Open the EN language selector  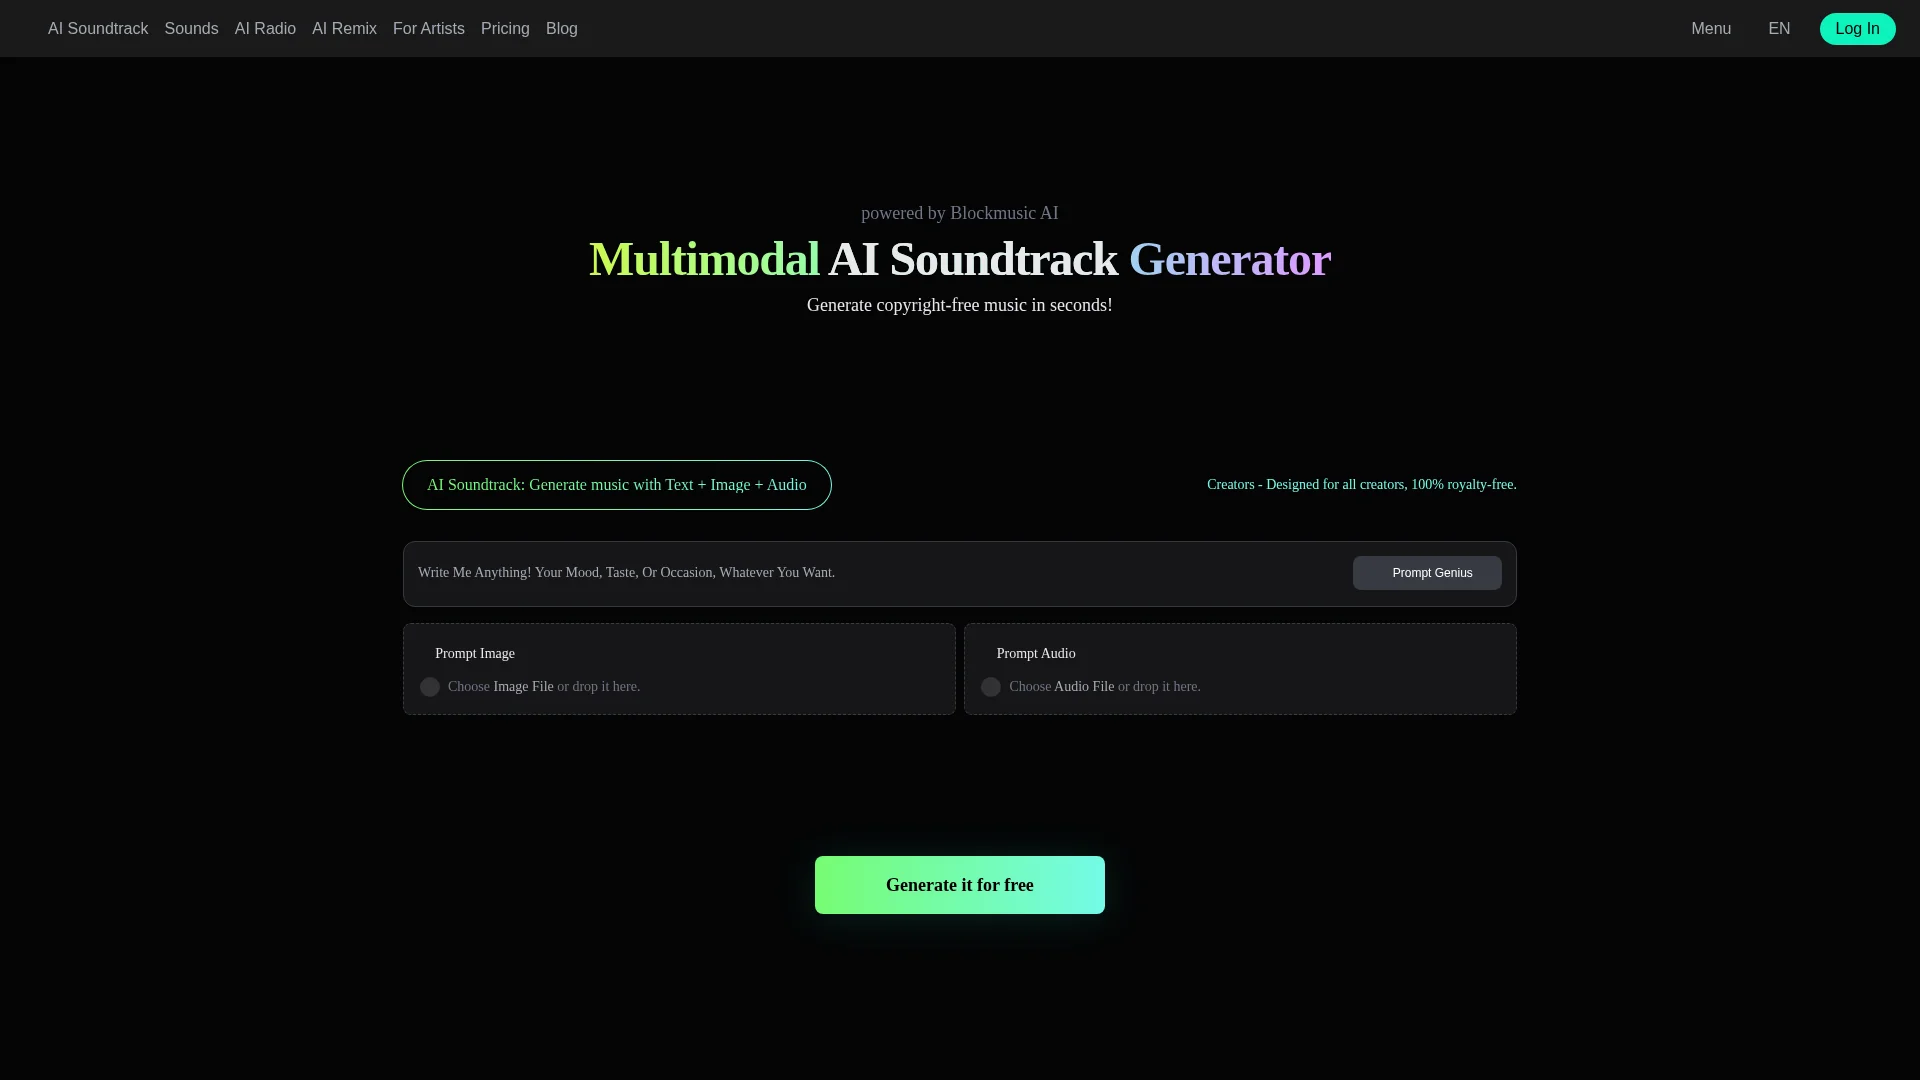[x=1778, y=29]
